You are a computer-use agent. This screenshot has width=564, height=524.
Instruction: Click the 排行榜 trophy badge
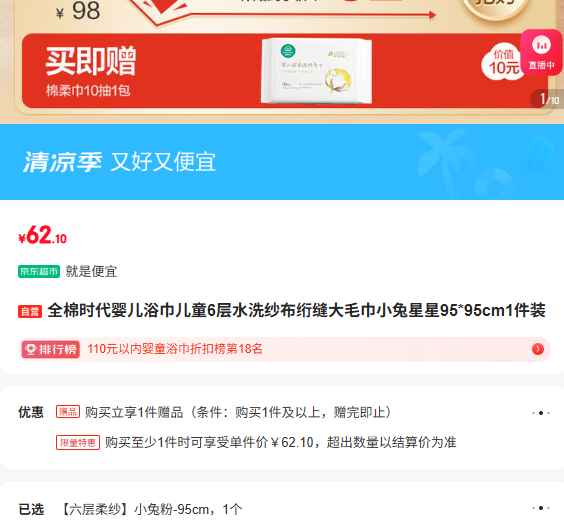pyautogui.click(x=50, y=349)
